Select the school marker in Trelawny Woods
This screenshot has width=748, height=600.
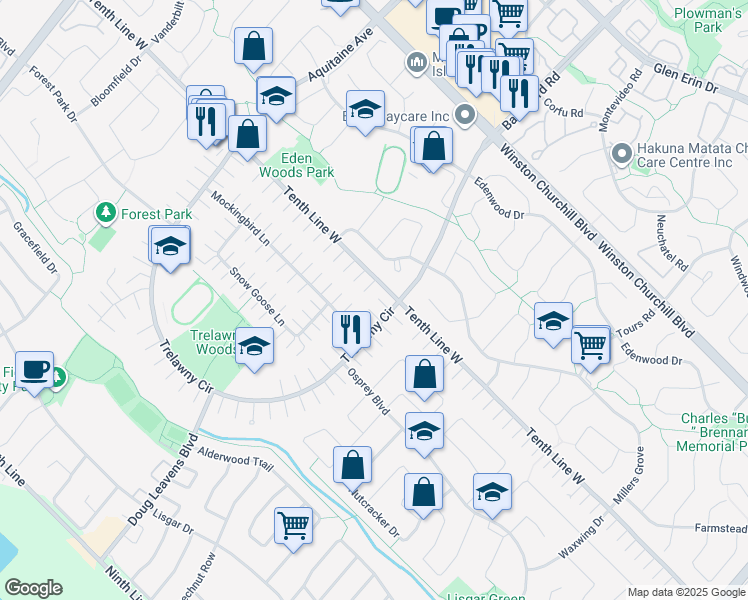click(255, 347)
